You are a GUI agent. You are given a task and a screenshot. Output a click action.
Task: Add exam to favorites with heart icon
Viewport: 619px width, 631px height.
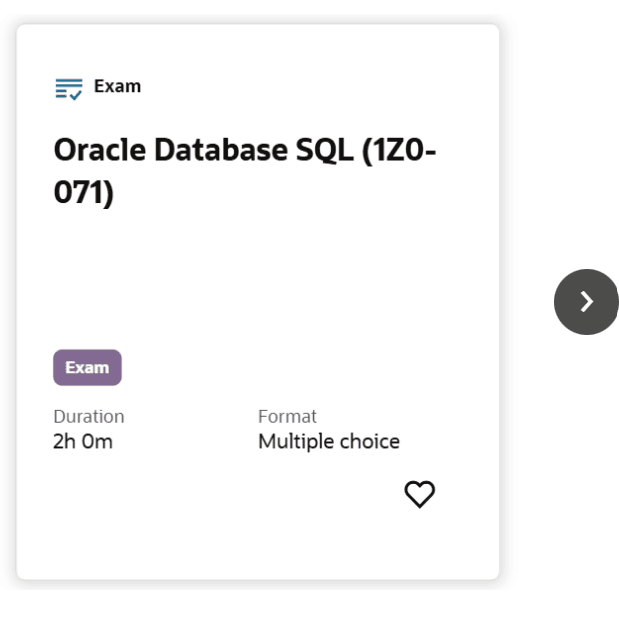point(419,494)
